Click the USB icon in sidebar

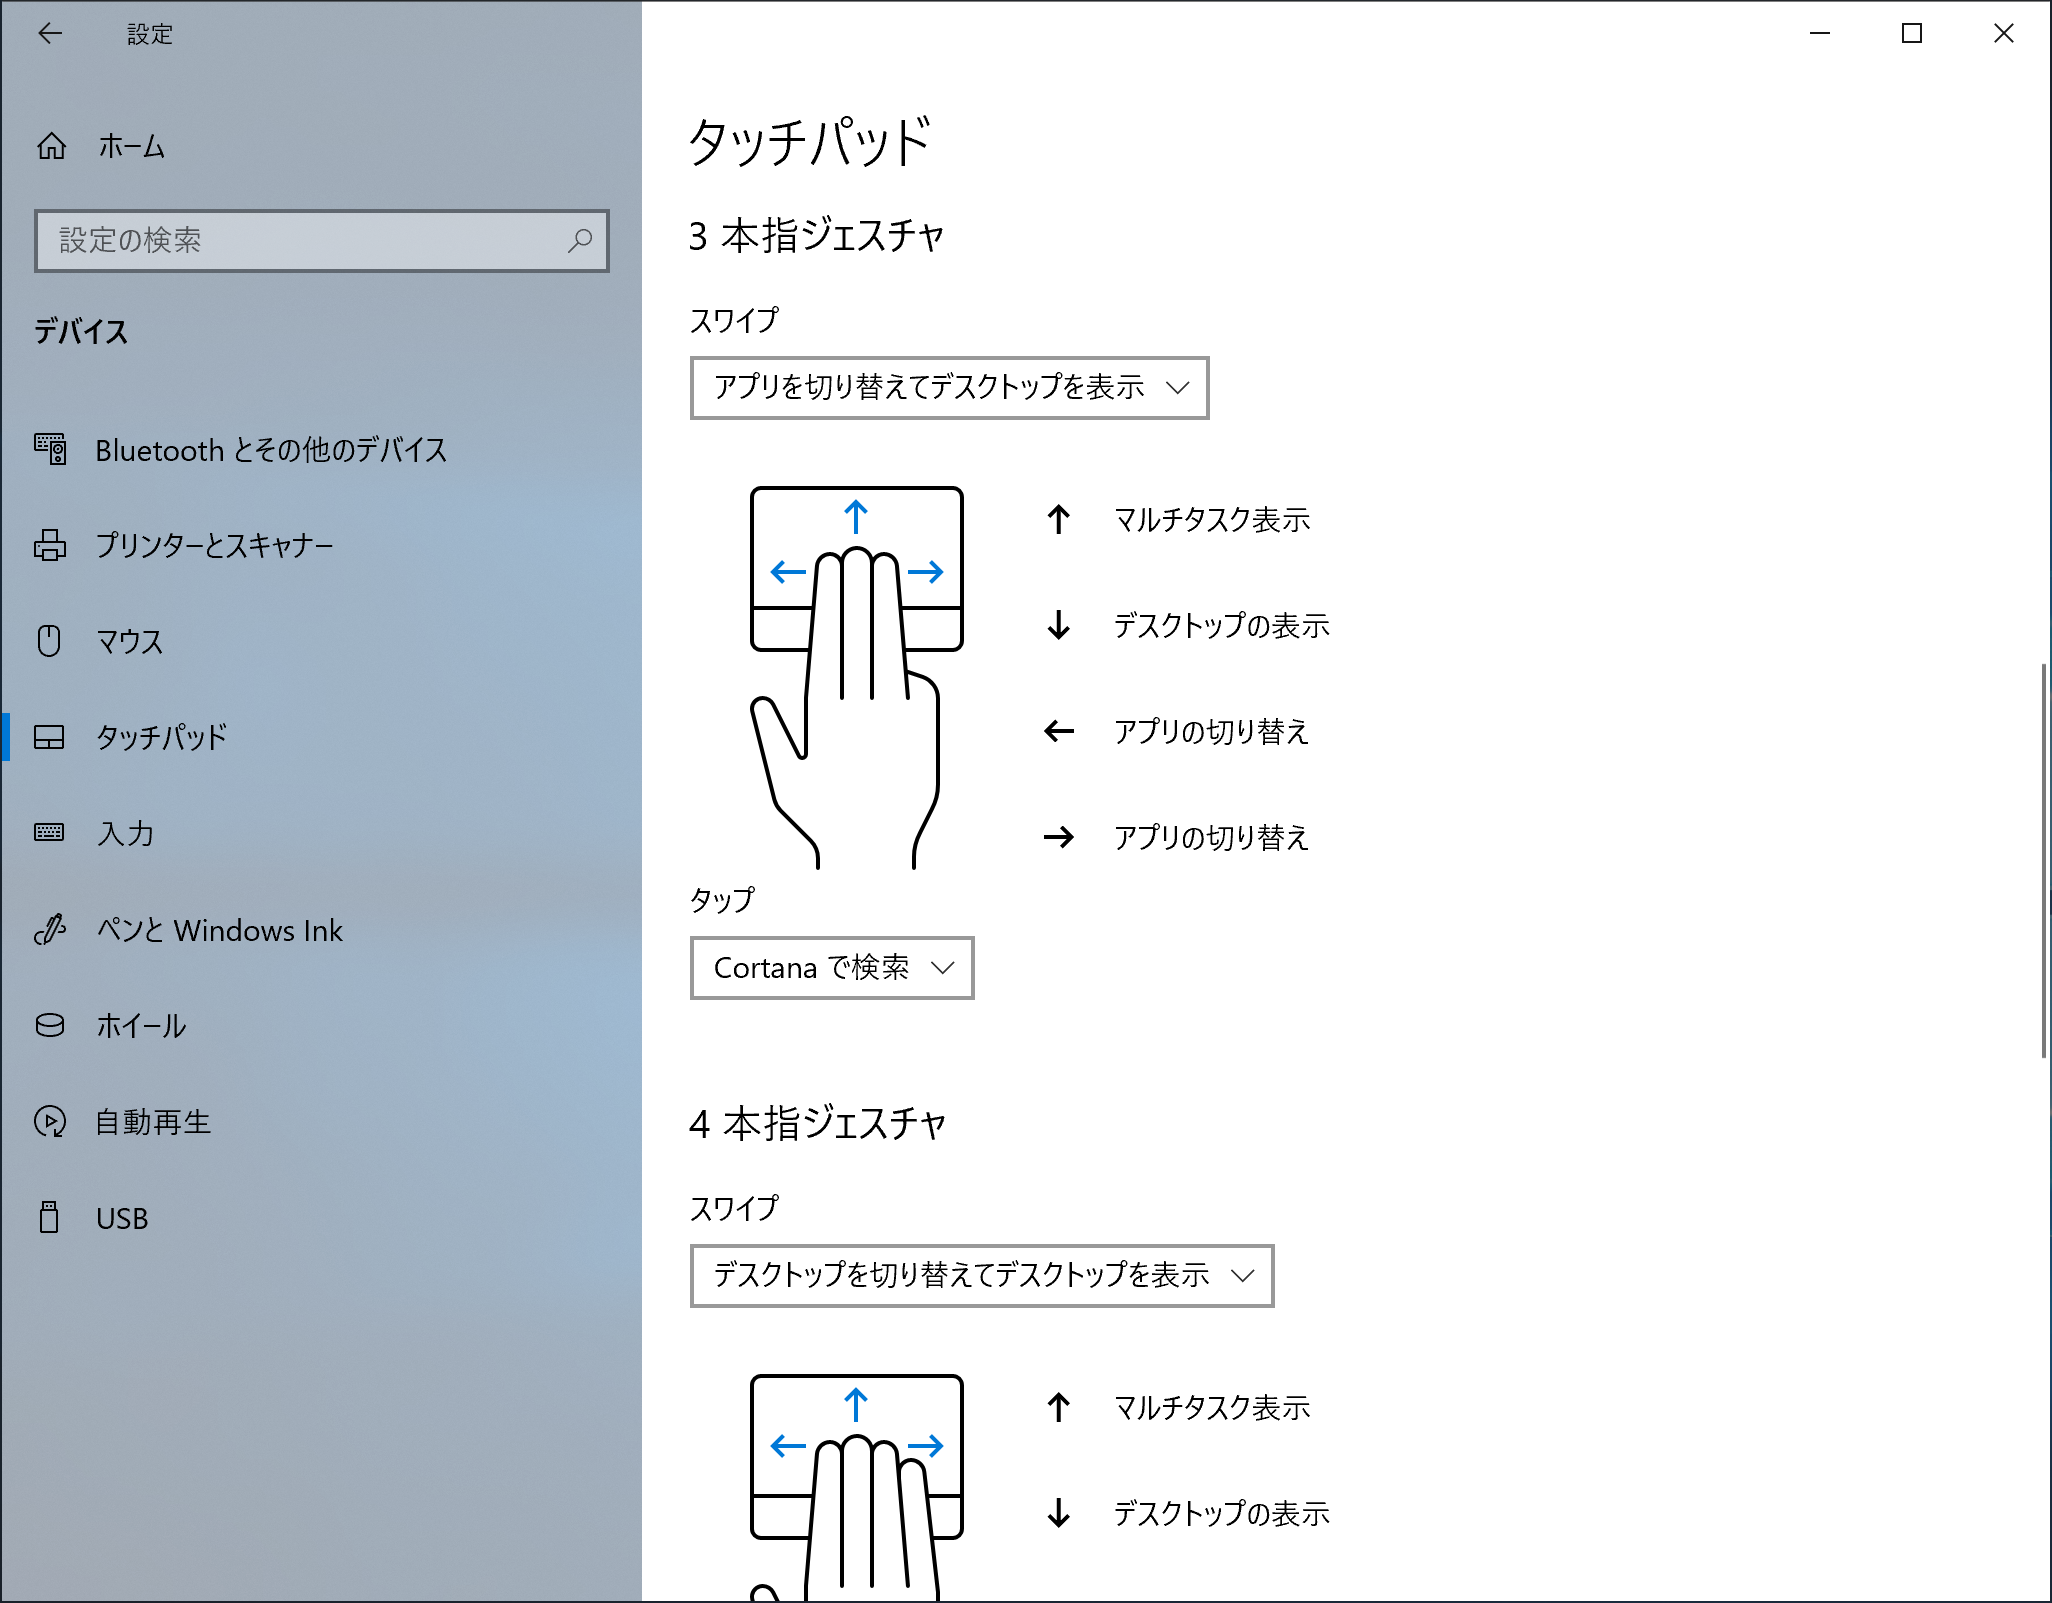[x=49, y=1217]
